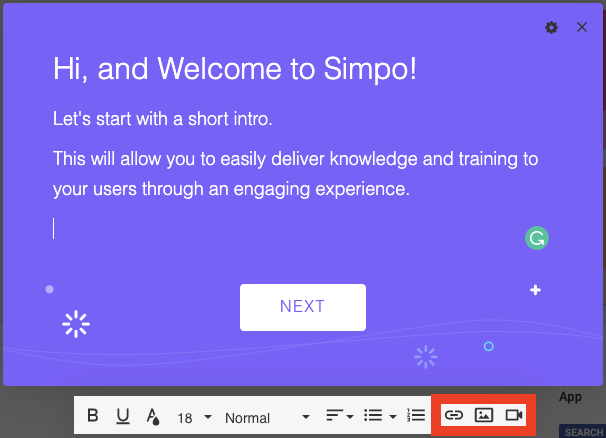Viewport: 606px width, 438px height.
Task: Close the Simpo welcome card
Action: click(582, 27)
